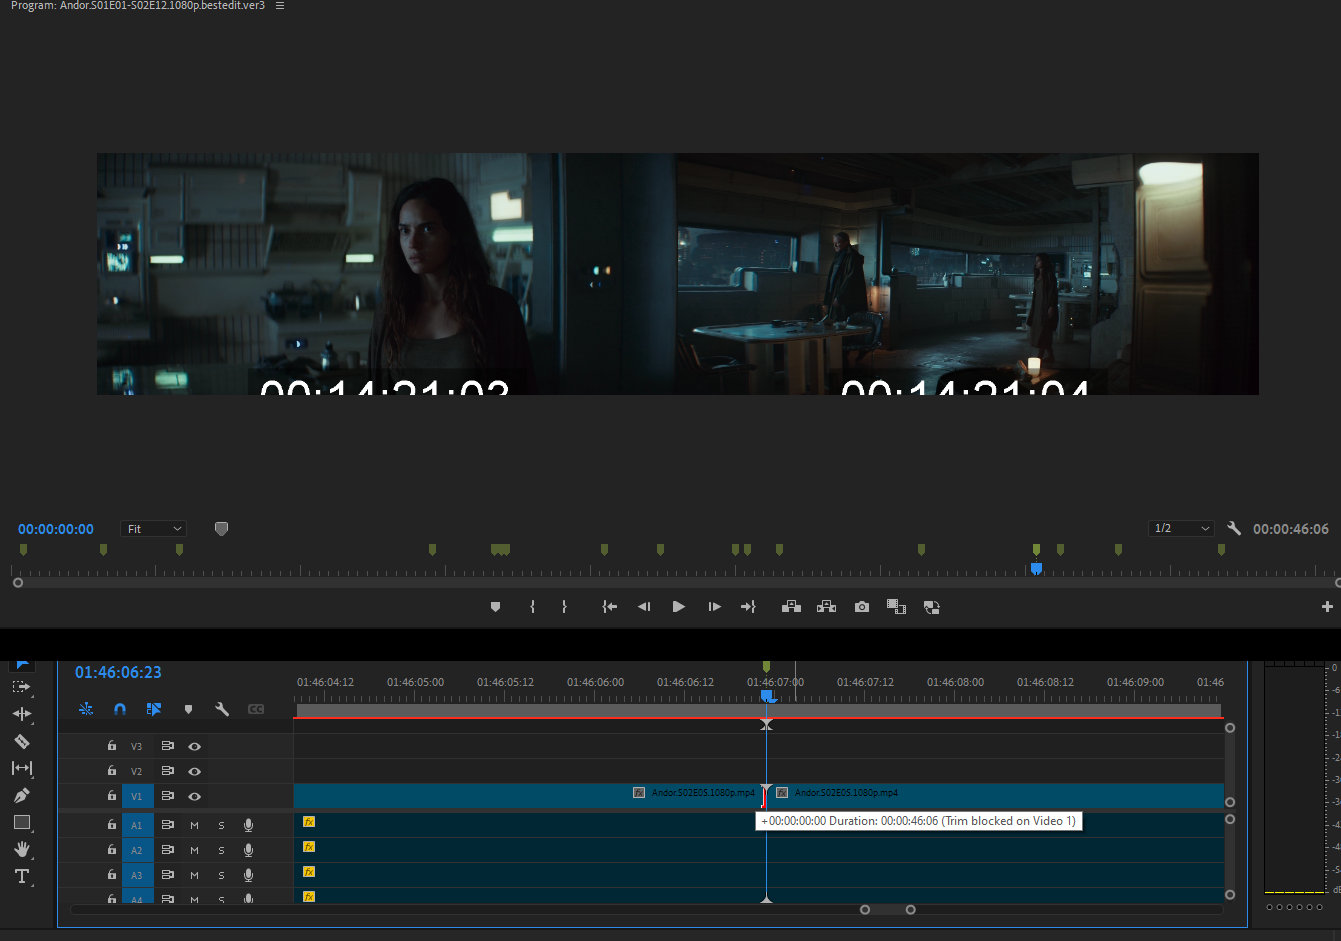The width and height of the screenshot is (1341, 941).
Task: Toggle V3 track output eye
Action: [x=194, y=746]
